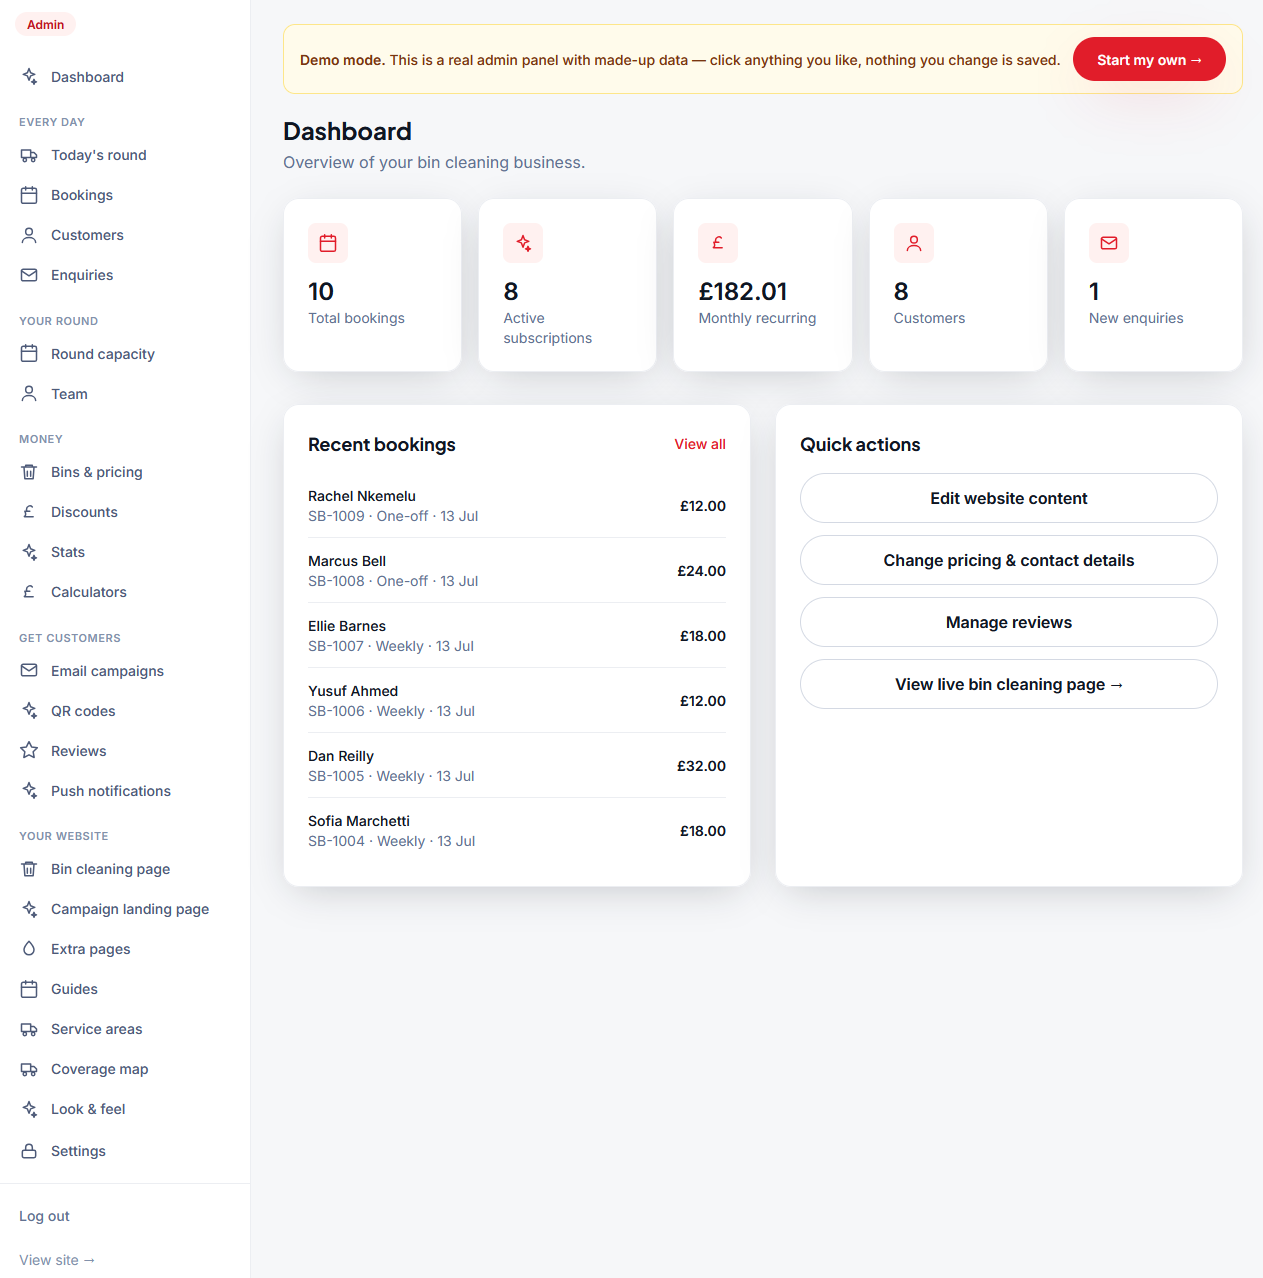Click the sparkle icon beside Stats
1263x1278 pixels.
tap(29, 552)
